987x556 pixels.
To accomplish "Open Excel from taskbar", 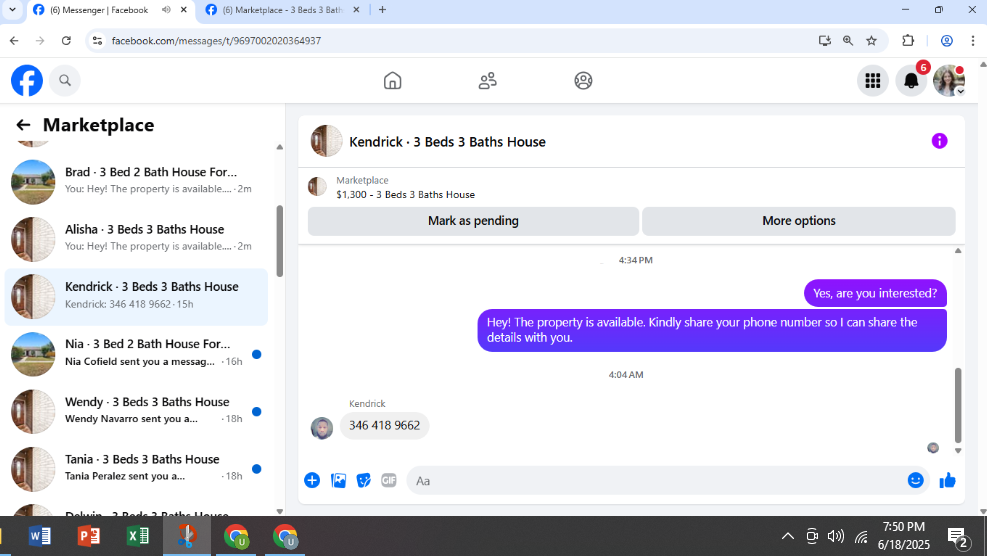I will (138, 536).
